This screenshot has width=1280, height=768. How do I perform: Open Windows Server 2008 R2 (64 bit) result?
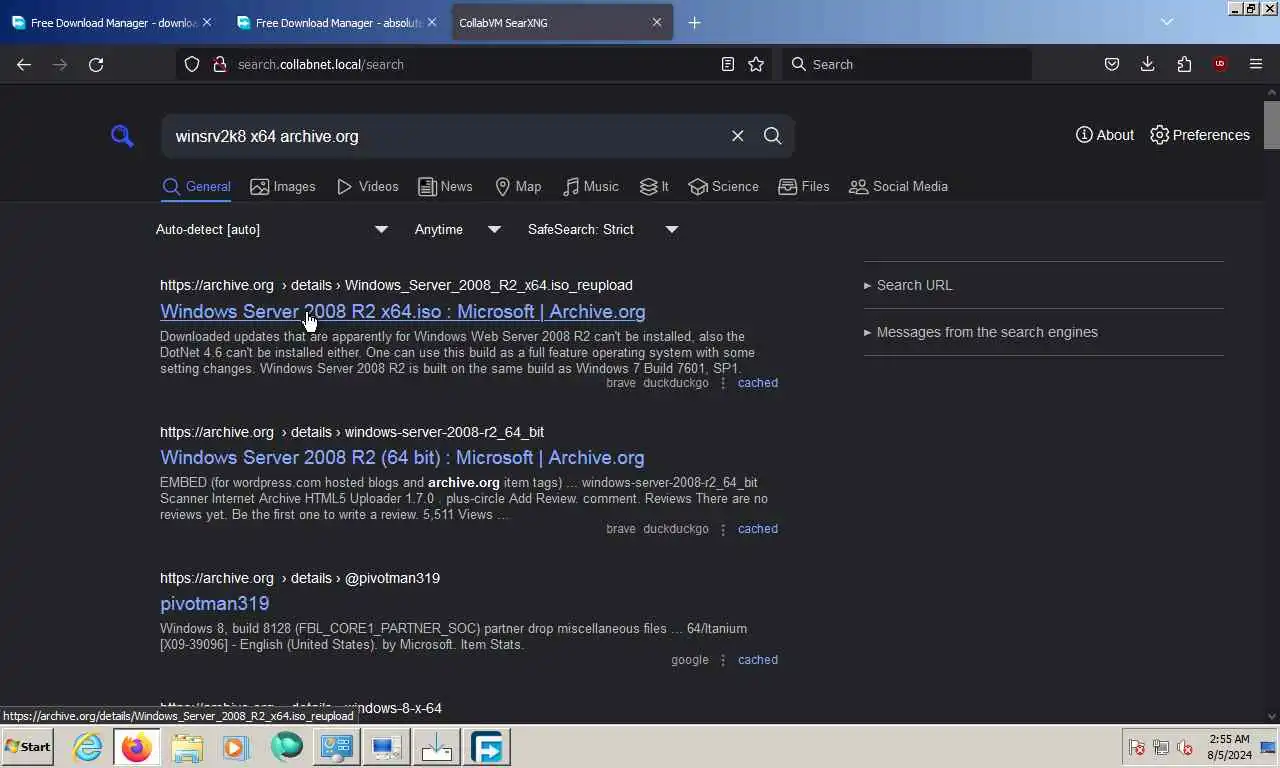(402, 457)
